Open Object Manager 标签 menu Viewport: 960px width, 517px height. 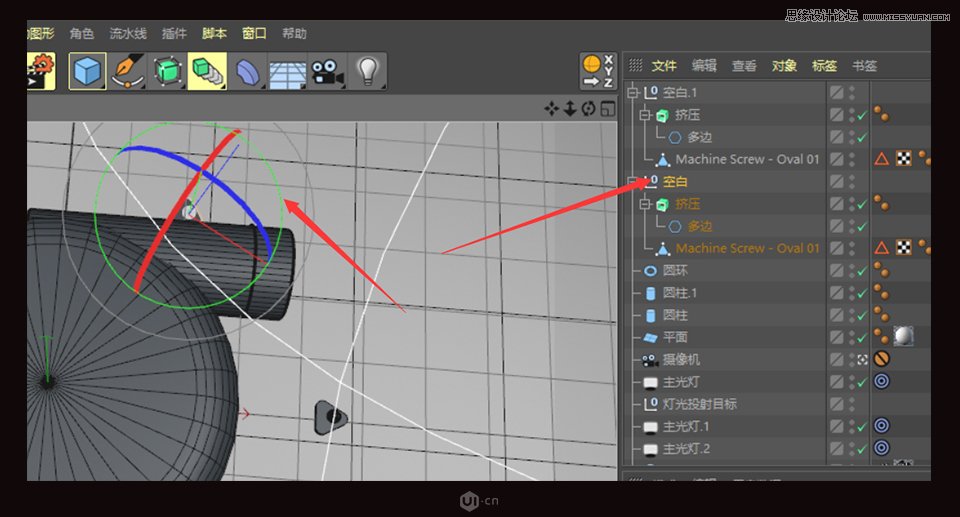point(824,66)
